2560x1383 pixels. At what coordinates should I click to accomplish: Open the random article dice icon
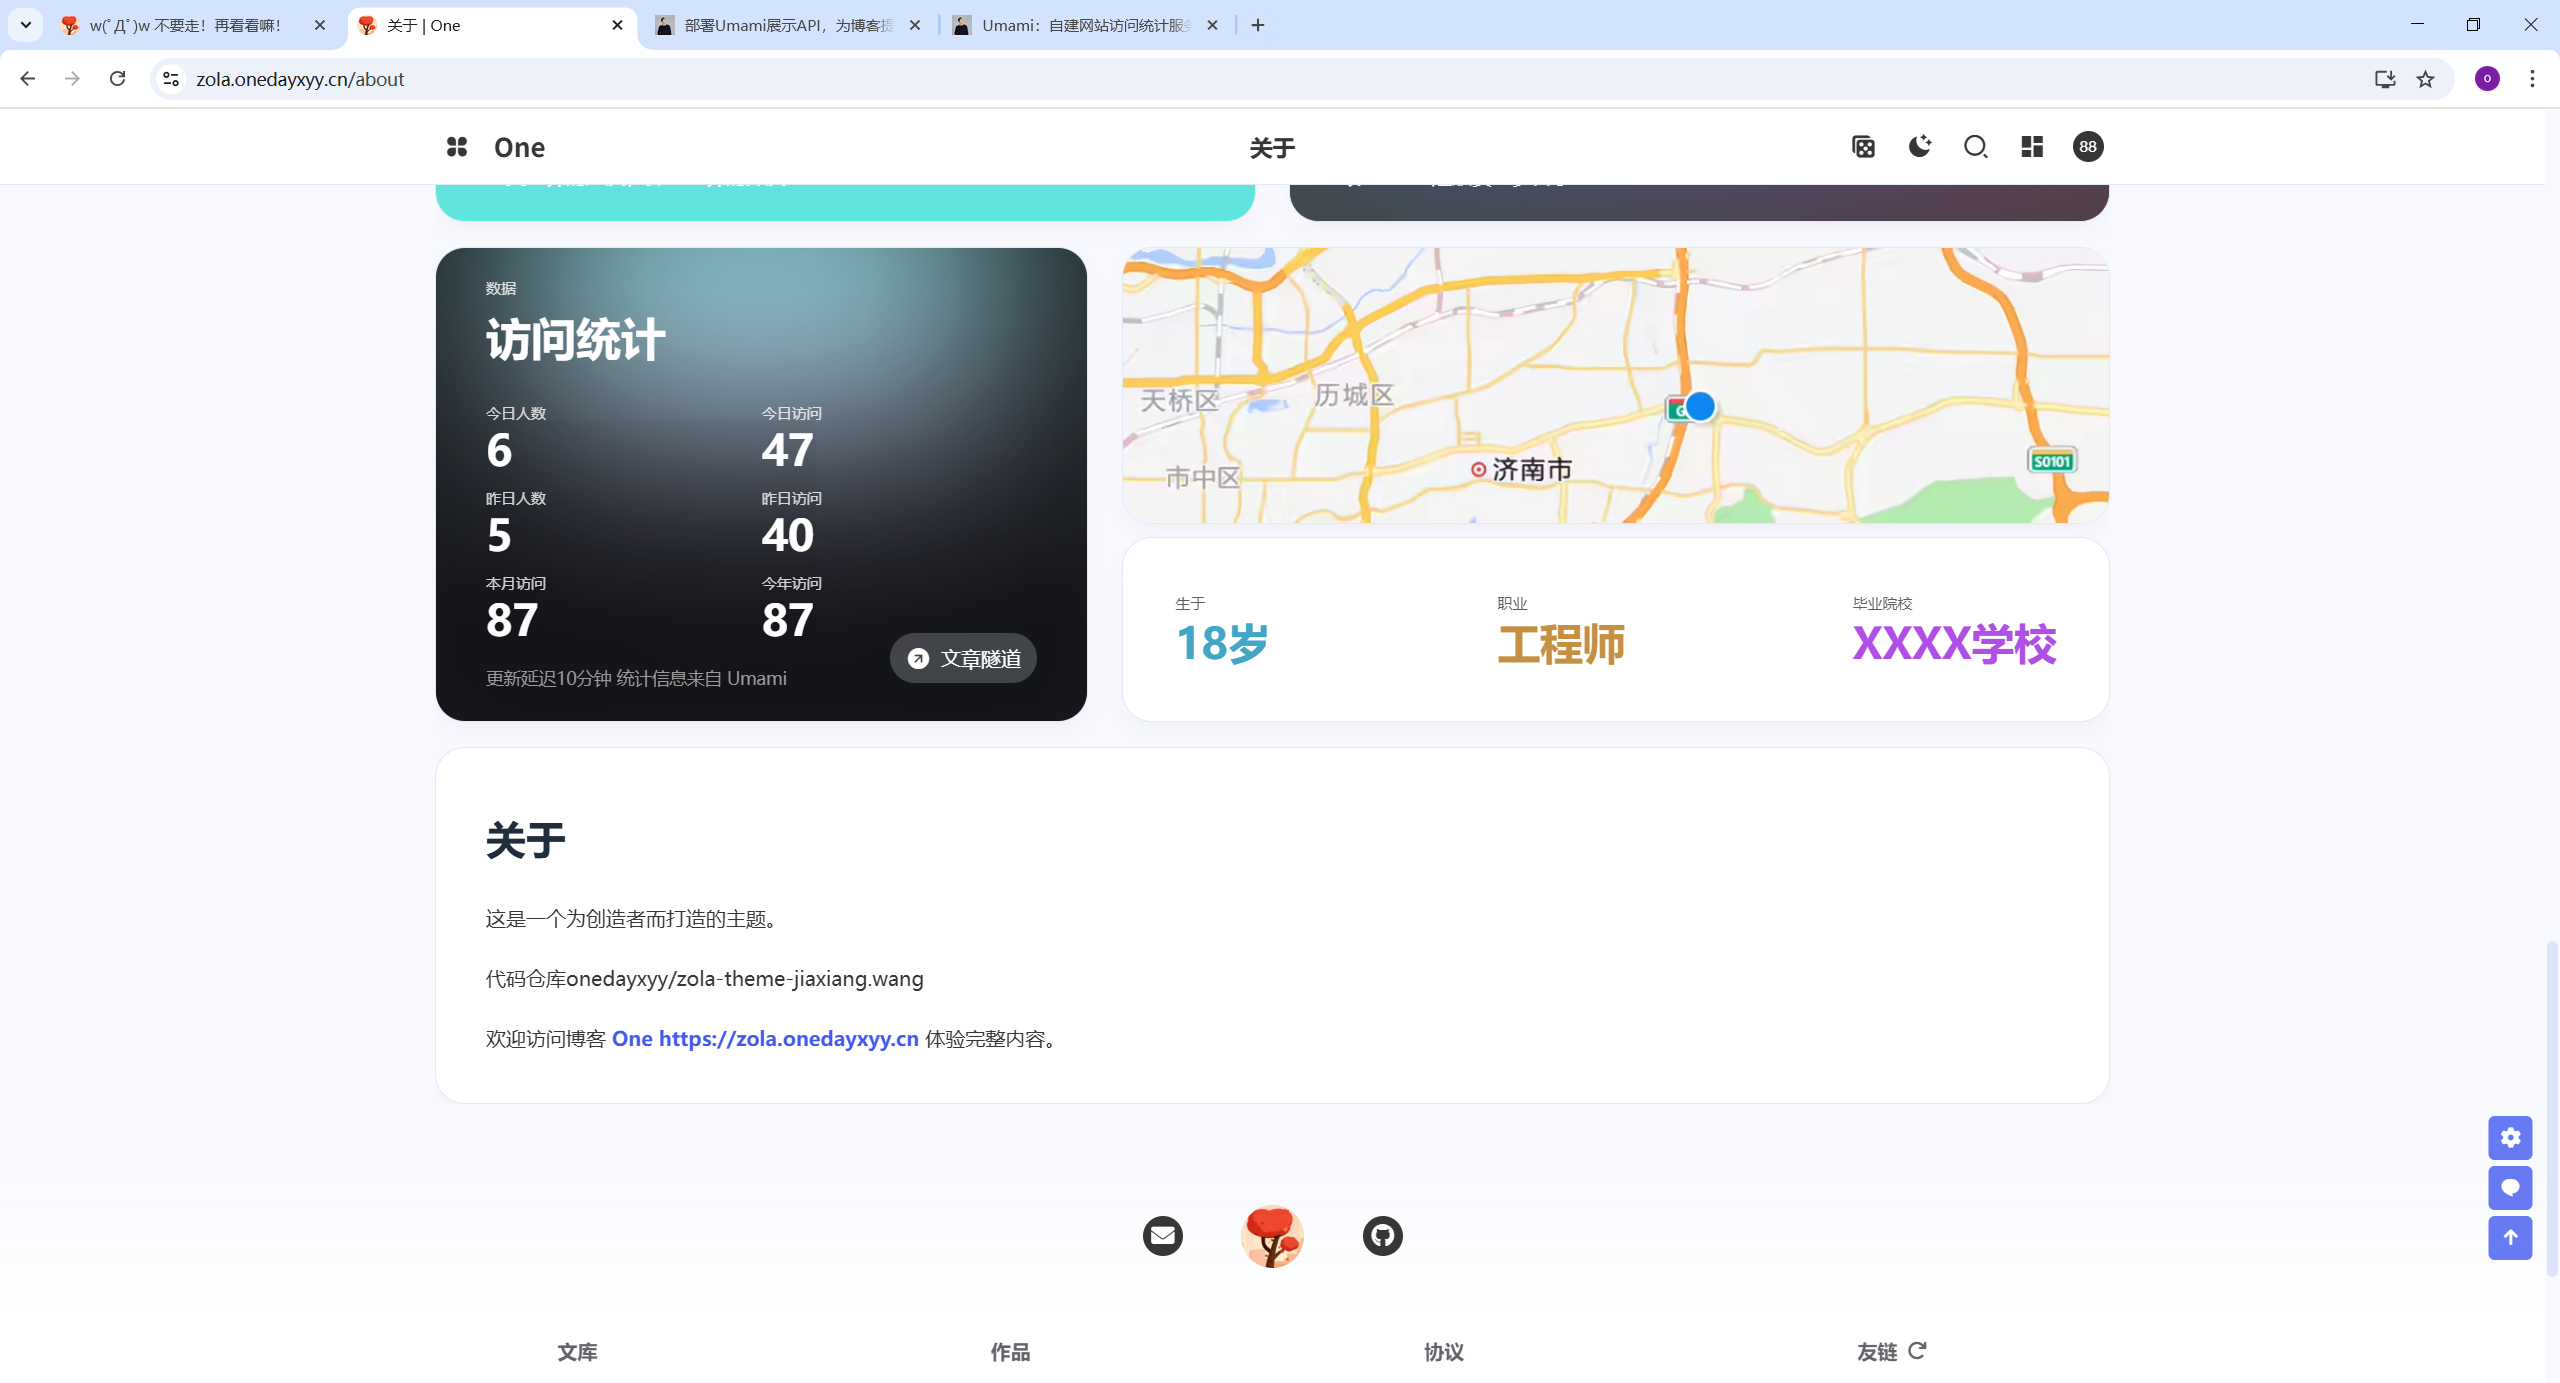pos(1863,147)
